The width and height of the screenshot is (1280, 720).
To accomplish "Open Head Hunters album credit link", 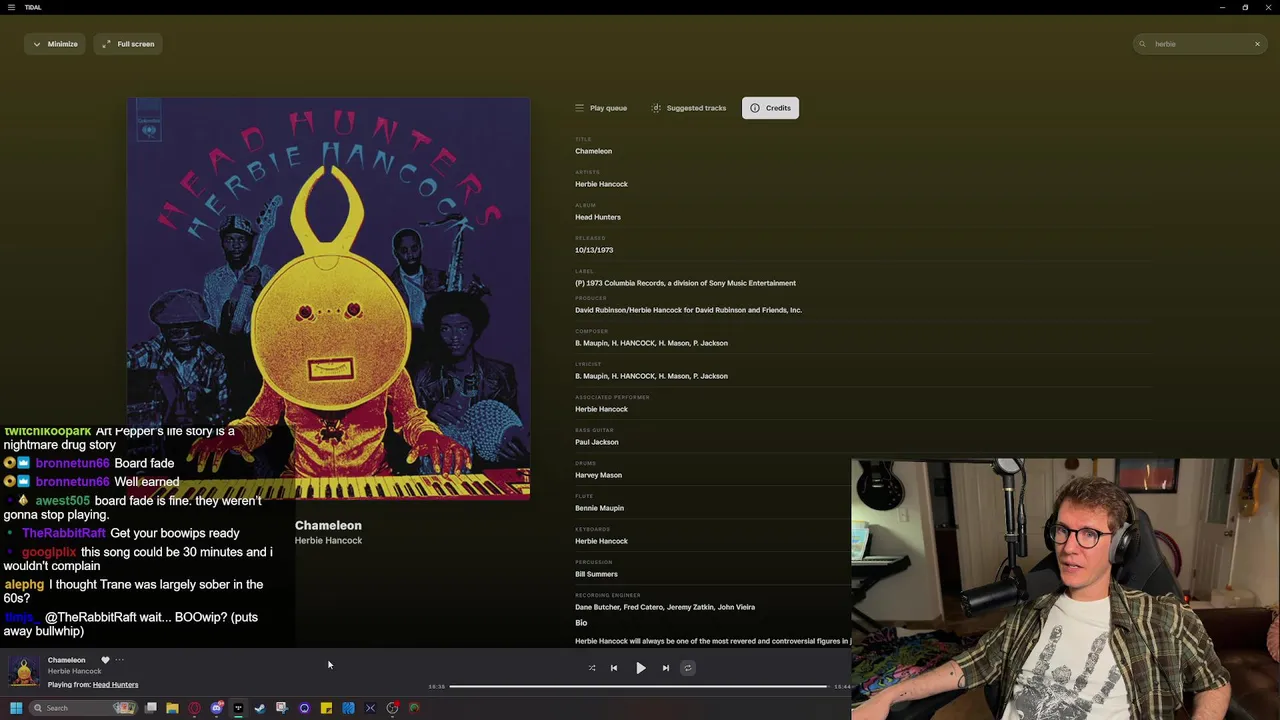I will pos(598,217).
